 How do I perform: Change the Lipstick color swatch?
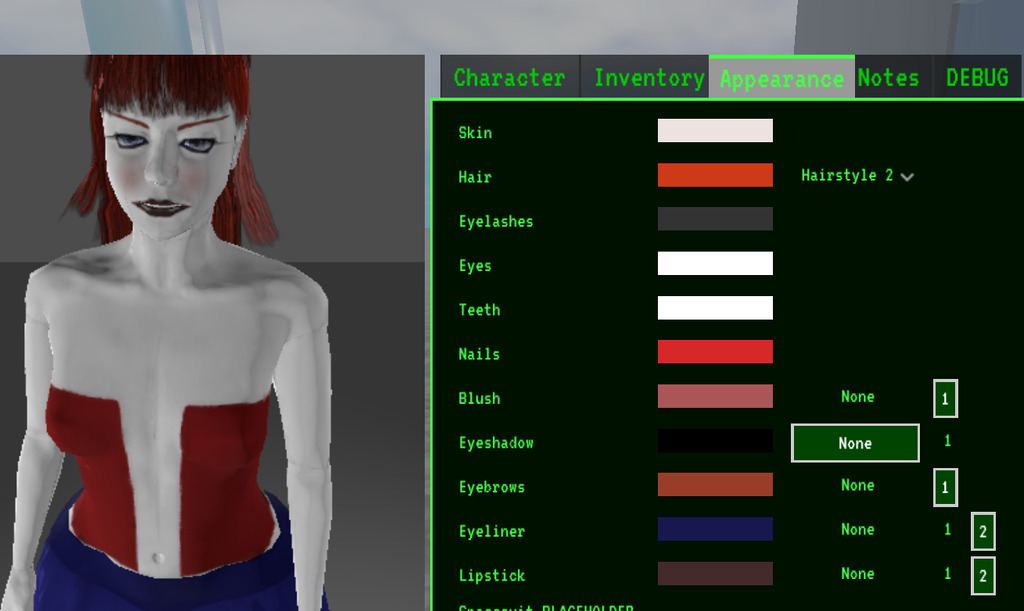click(714, 573)
